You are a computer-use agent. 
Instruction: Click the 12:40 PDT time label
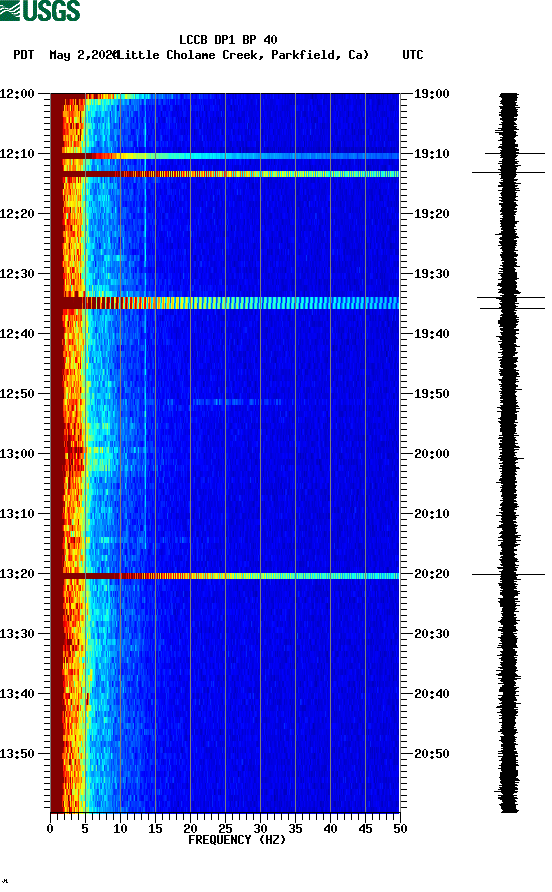tap(17, 333)
